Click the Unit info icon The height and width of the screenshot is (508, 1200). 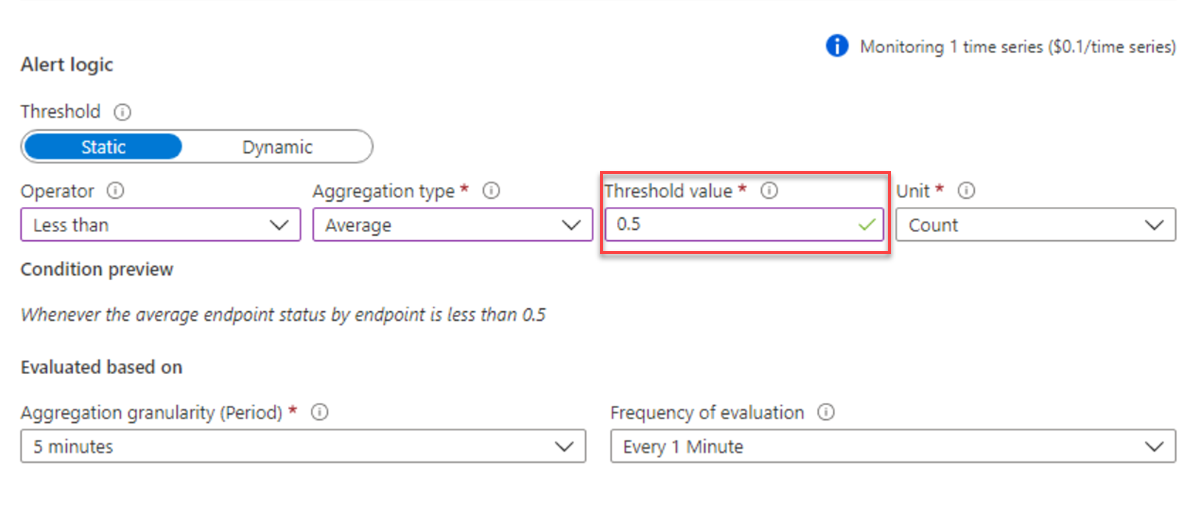(x=967, y=191)
